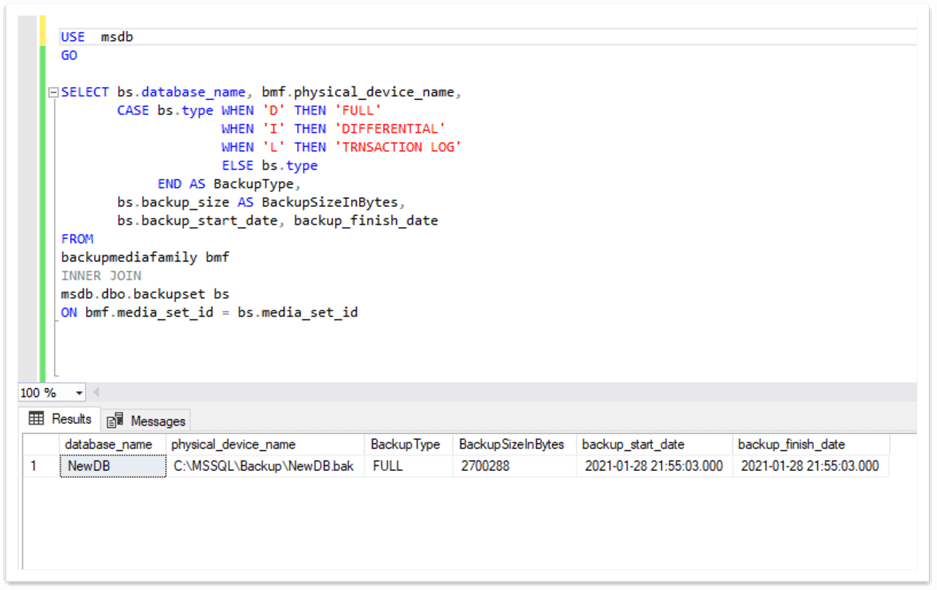Screen dimensions: 937x590
Task: Switch to the Messages tab
Action: point(147,420)
